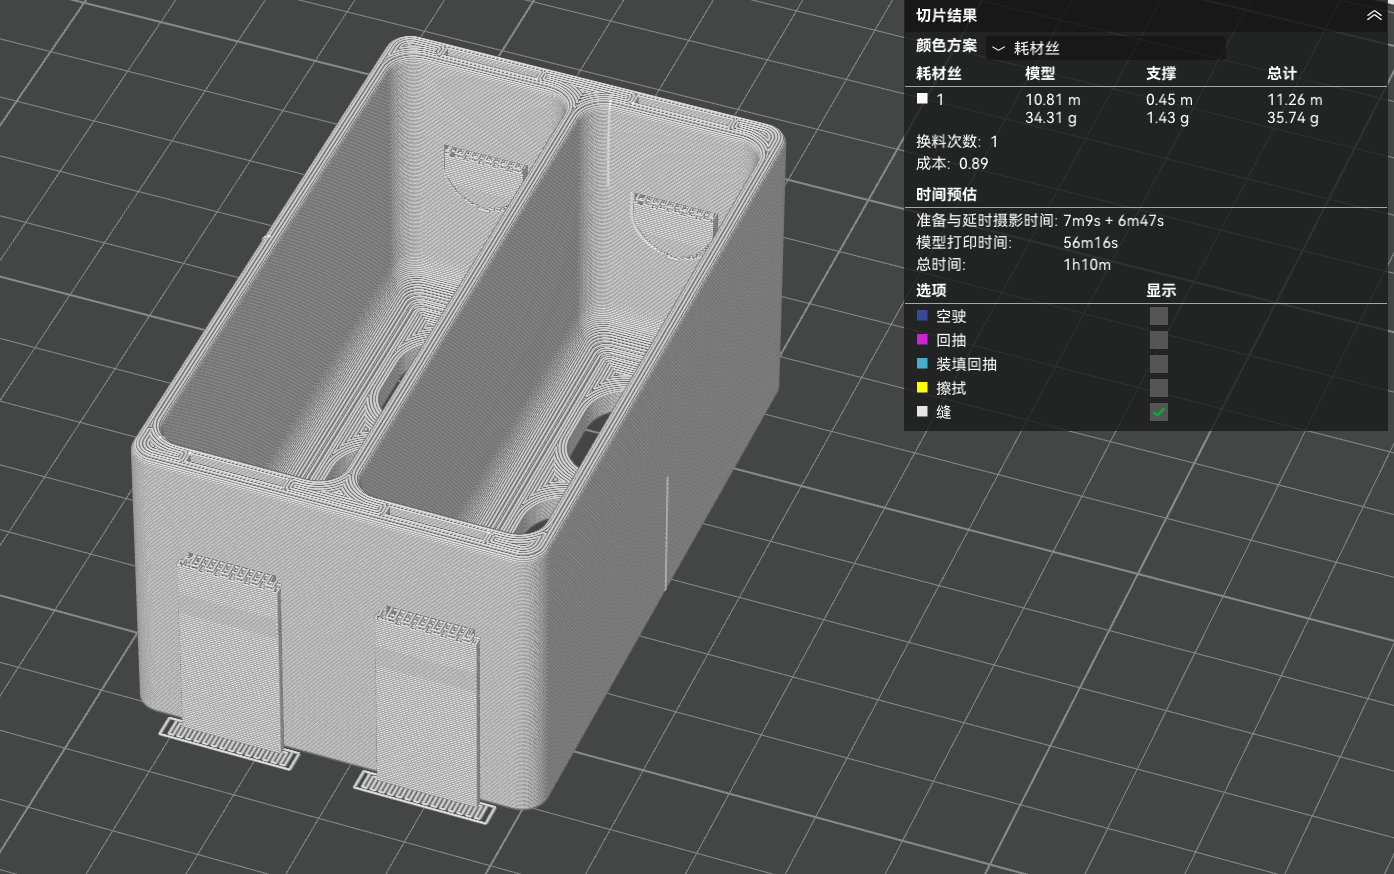The image size is (1394, 874).
Task: Click the 显示 column heading
Action: 1161,290
